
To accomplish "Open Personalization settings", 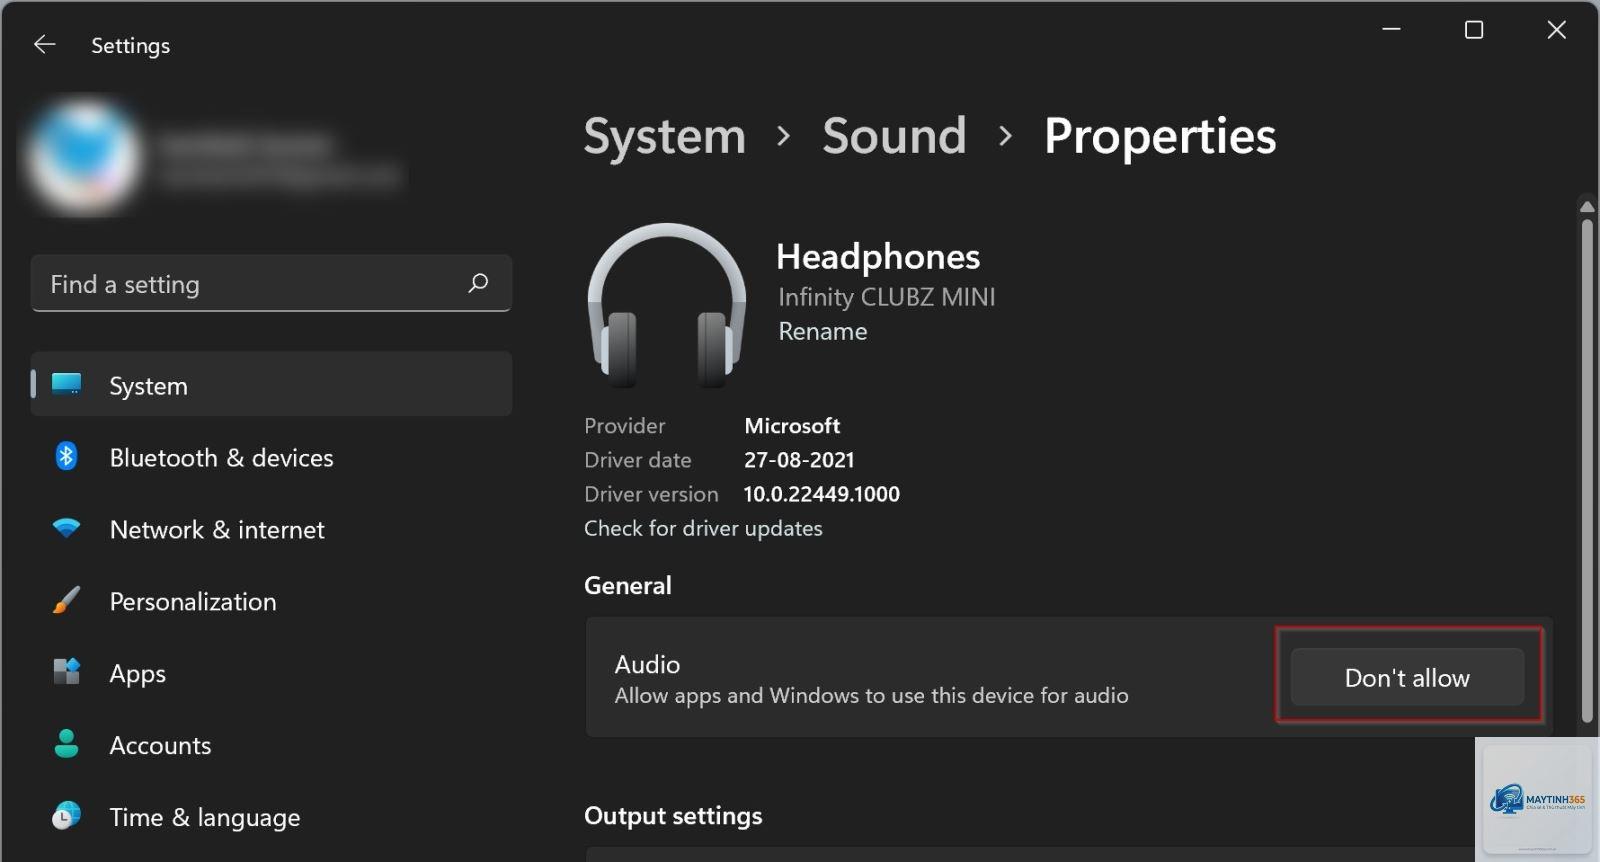I will pos(271,601).
